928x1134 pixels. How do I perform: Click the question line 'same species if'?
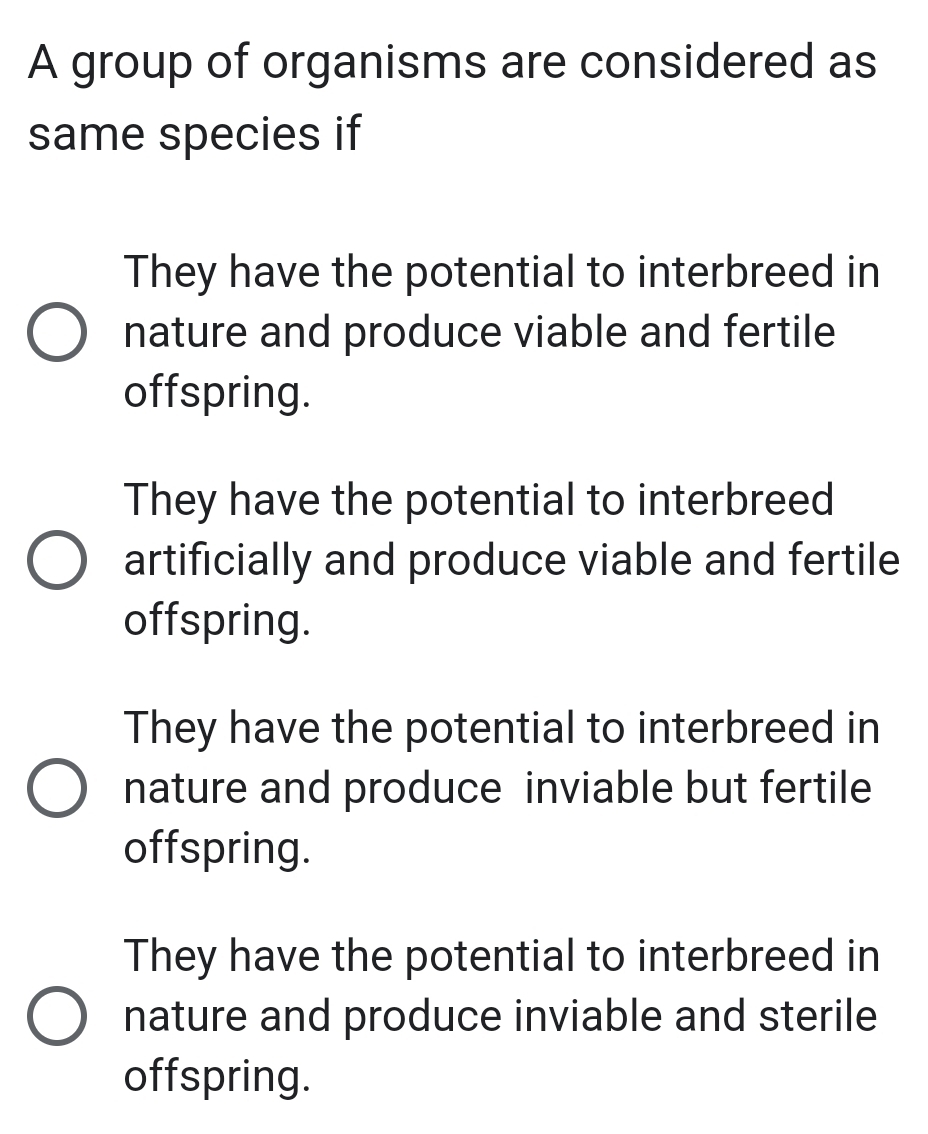pos(194,133)
